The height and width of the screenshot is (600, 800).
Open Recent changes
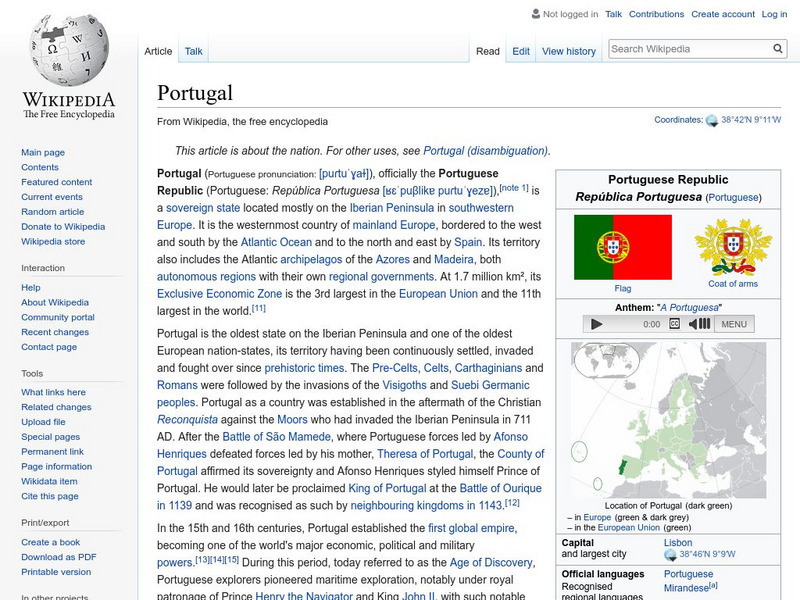tap(55, 332)
